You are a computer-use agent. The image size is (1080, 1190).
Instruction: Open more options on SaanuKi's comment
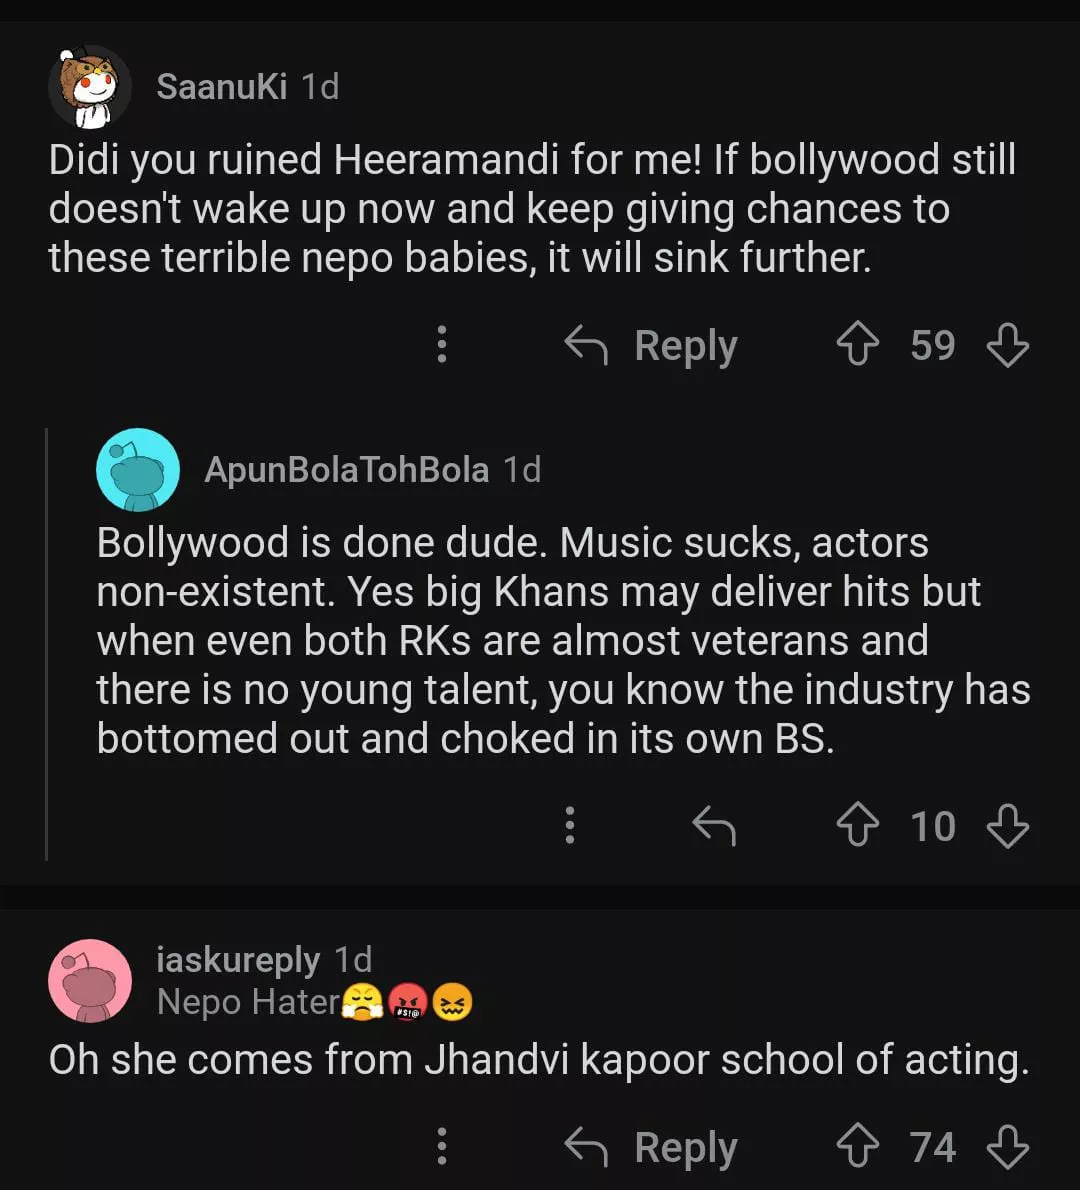point(441,345)
